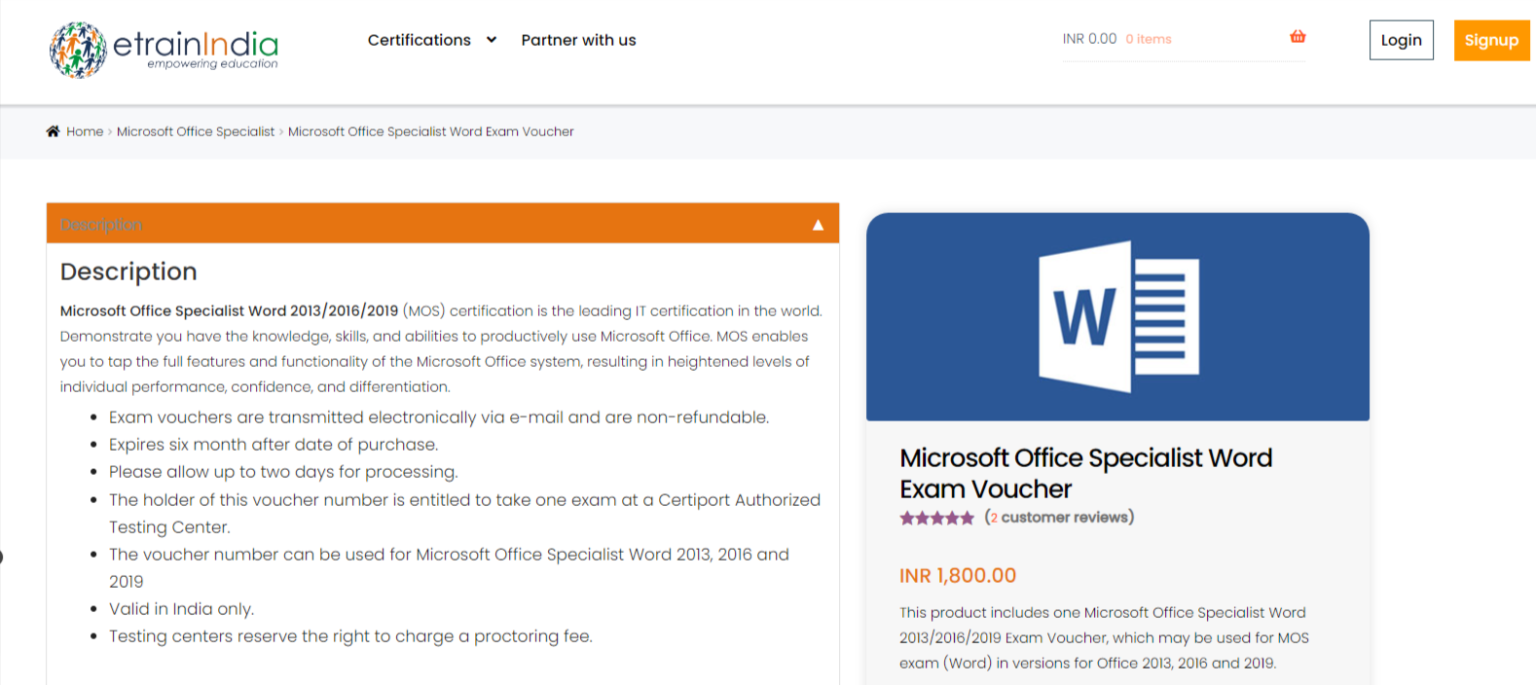Click the INR 1,800.00 price text
1536x685 pixels.
[957, 575]
